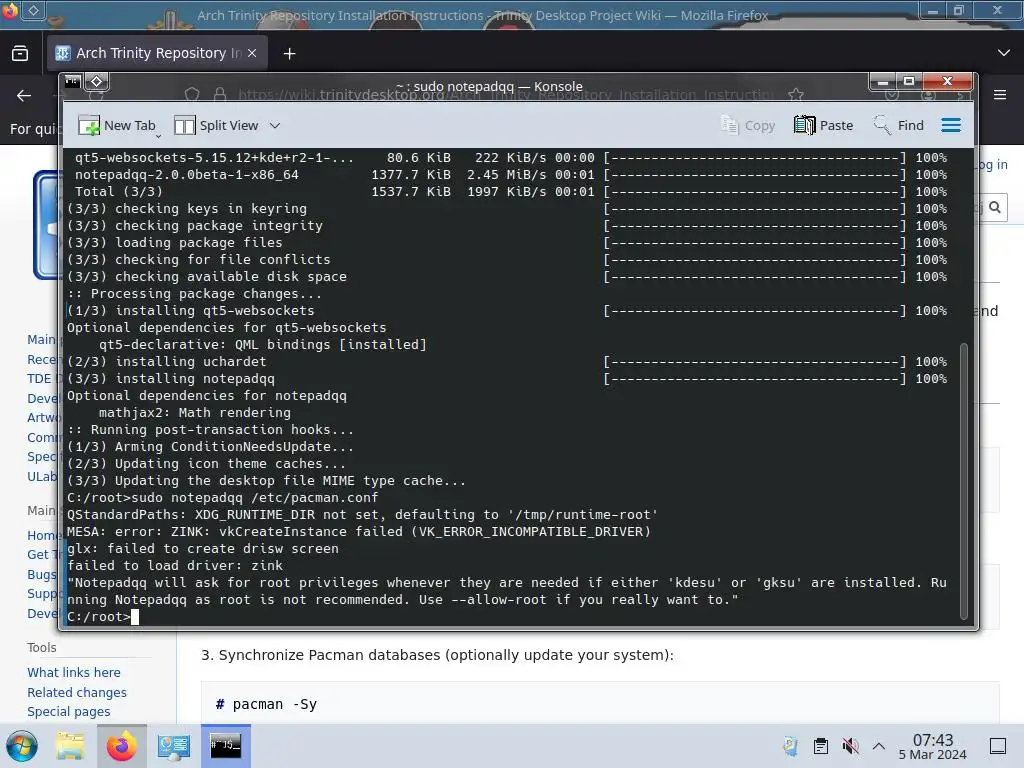The width and height of the screenshot is (1024, 768).
Task: Open the What links here link
Action: click(74, 672)
